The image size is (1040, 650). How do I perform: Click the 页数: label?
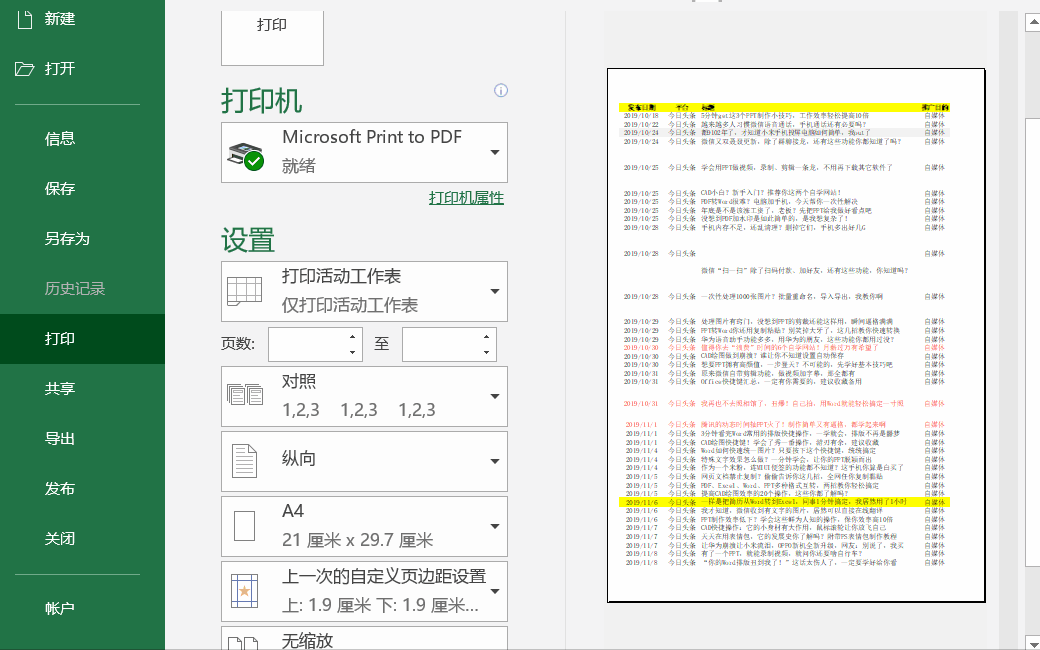coord(238,344)
